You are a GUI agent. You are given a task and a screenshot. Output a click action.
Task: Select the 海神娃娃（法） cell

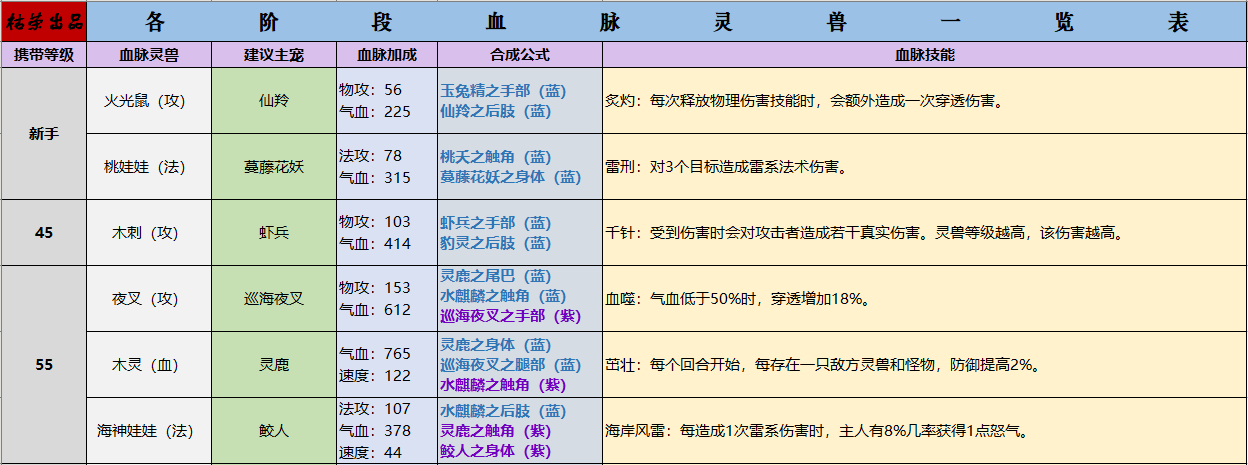click(x=149, y=431)
